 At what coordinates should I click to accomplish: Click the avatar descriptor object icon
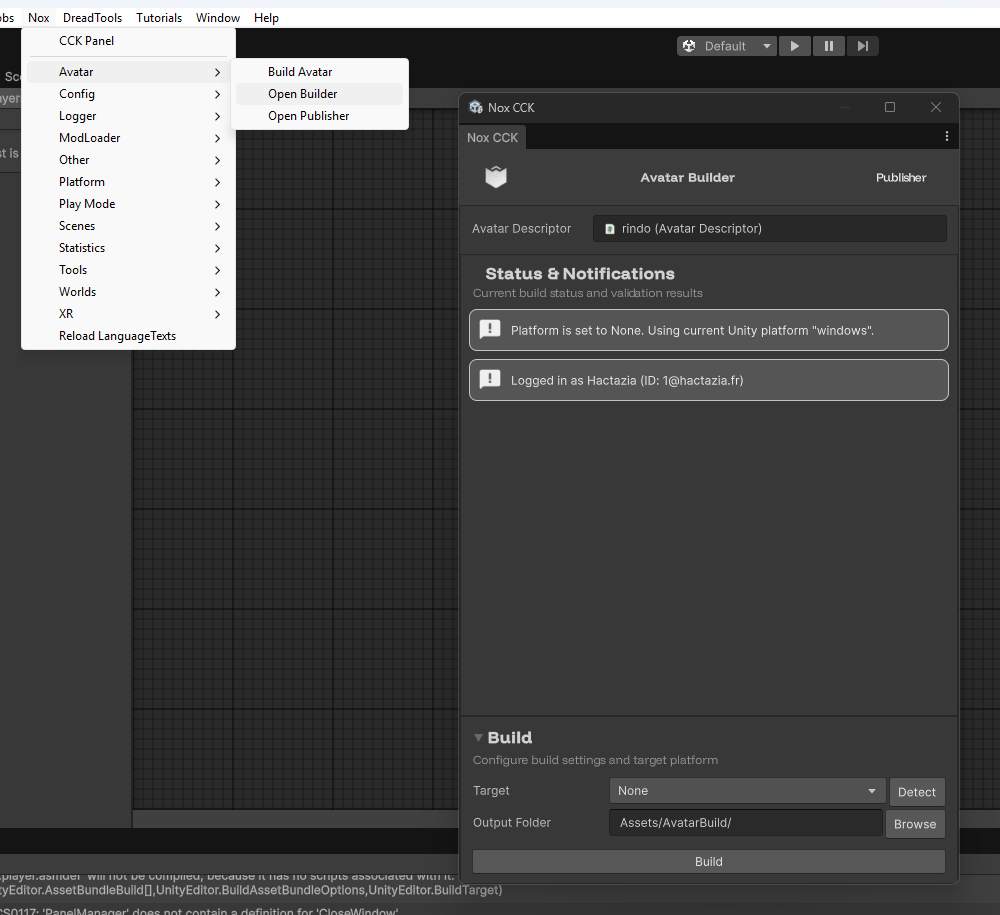[x=610, y=229]
